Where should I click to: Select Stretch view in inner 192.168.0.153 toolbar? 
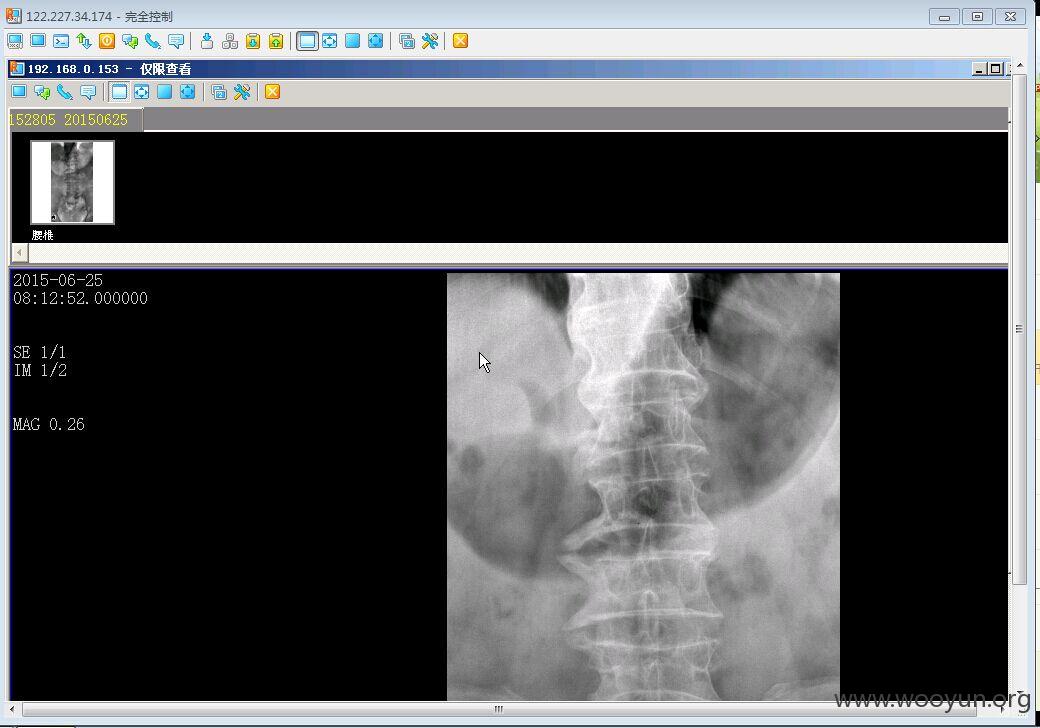142,91
